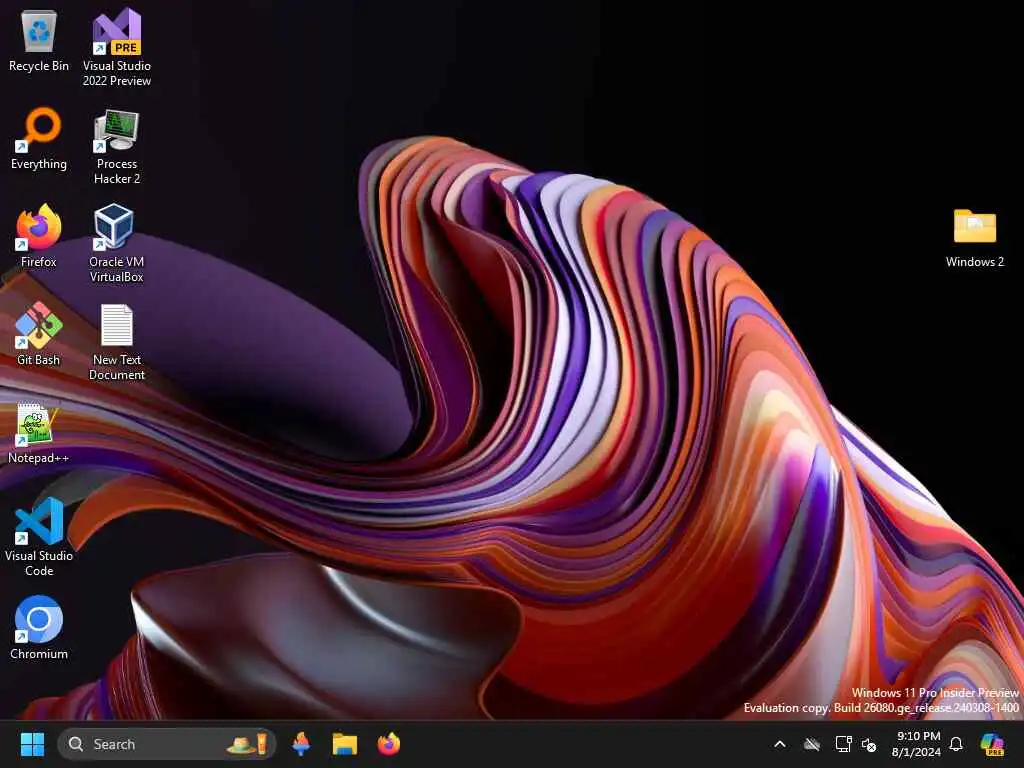Open the notification bell in taskbar
This screenshot has width=1024, height=768.
coord(956,744)
